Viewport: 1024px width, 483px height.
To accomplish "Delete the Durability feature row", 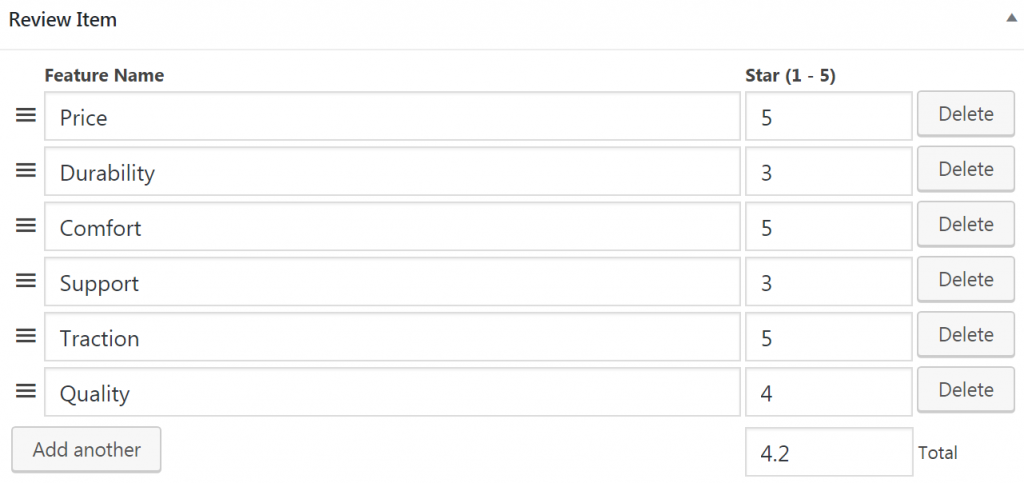I will [x=965, y=170].
